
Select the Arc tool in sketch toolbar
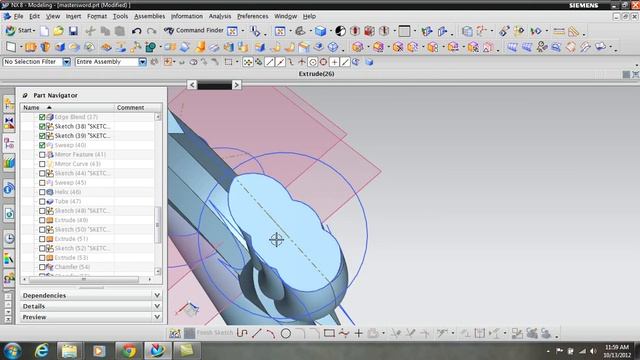271,333
